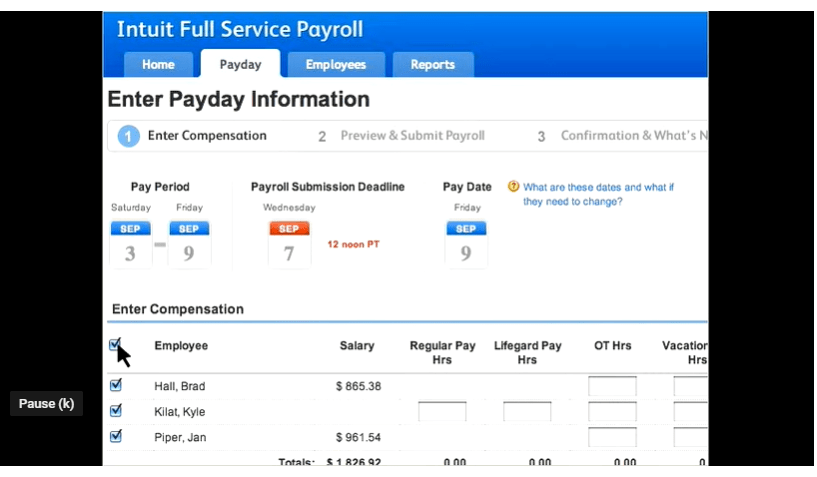Click the step 1 Enter Compensation circle
Image resolution: width=817 pixels, height=477 pixels.
tap(128, 136)
